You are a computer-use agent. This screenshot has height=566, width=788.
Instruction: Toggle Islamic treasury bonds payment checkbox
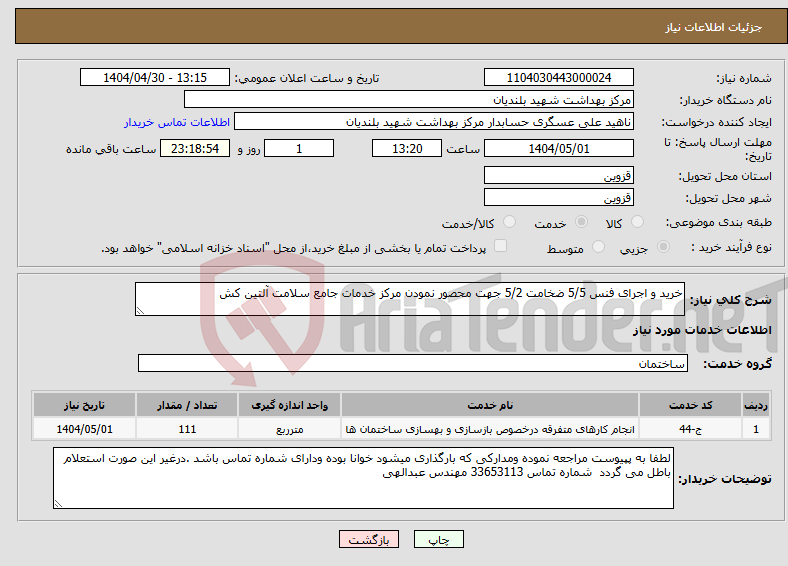(x=501, y=245)
